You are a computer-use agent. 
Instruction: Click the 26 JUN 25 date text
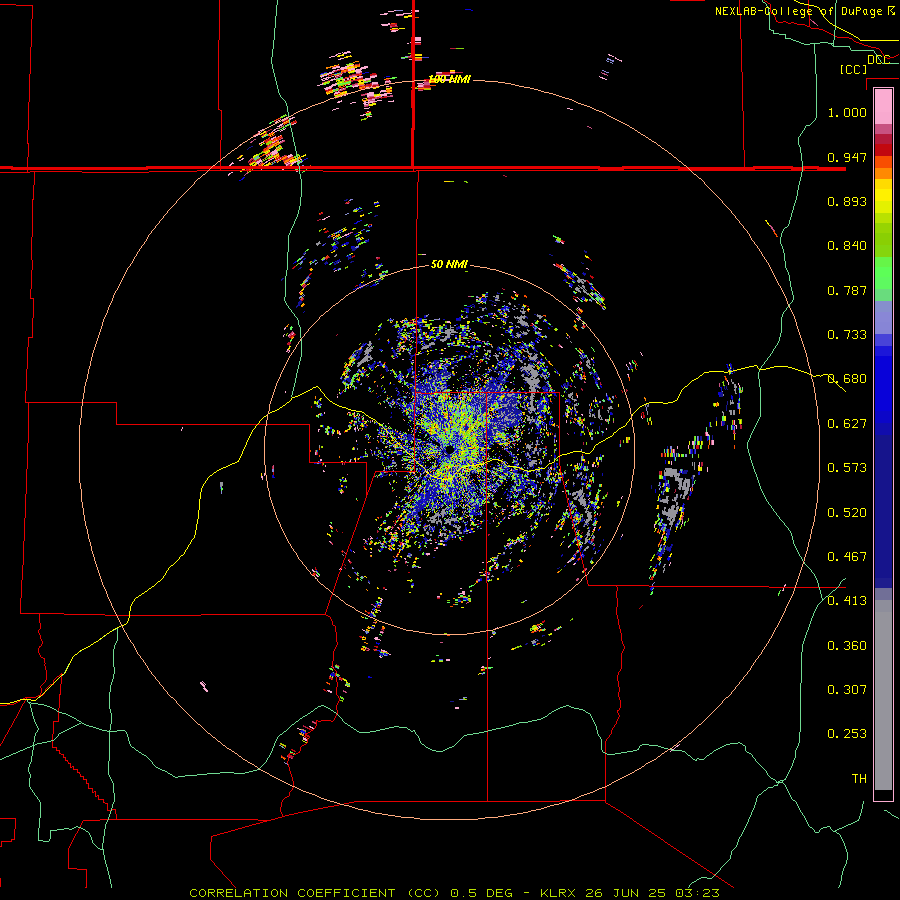tap(627, 893)
